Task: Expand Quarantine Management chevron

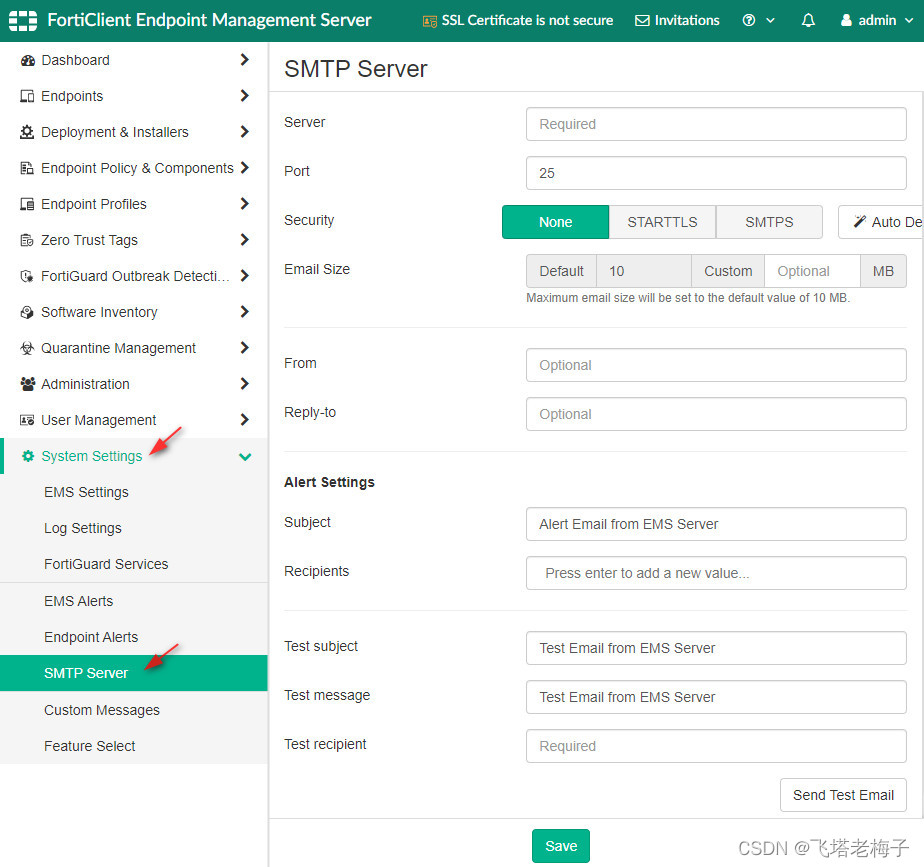Action: click(245, 347)
